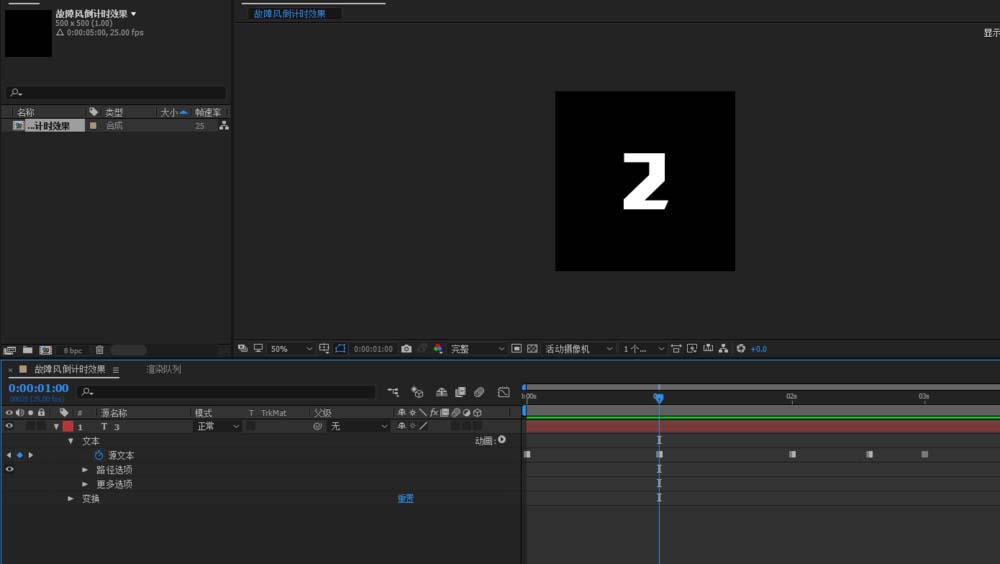1000x564 pixels.
Task: Click the delete trash icon in project panel
Action: coord(99,350)
